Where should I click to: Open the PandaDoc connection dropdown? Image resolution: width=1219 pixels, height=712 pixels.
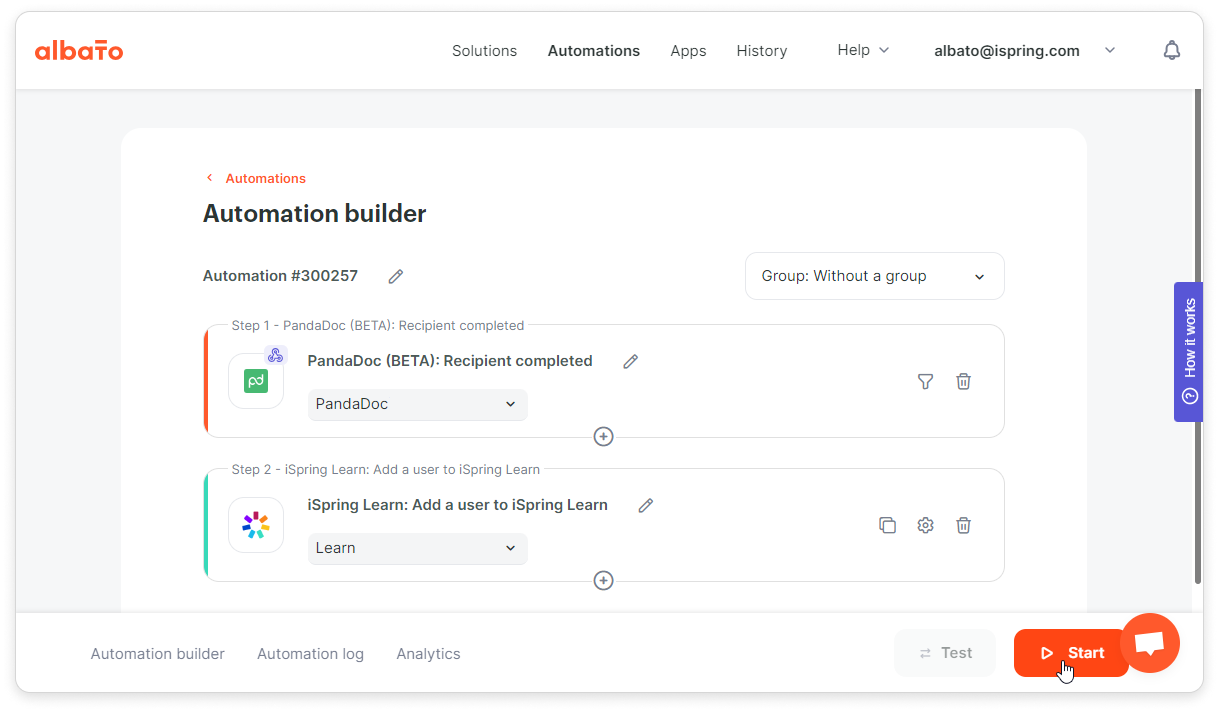417,404
